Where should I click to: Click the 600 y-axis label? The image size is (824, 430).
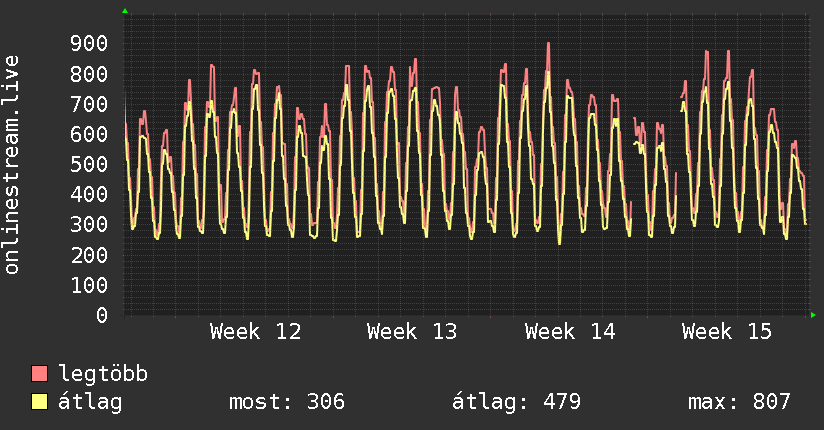(89, 134)
